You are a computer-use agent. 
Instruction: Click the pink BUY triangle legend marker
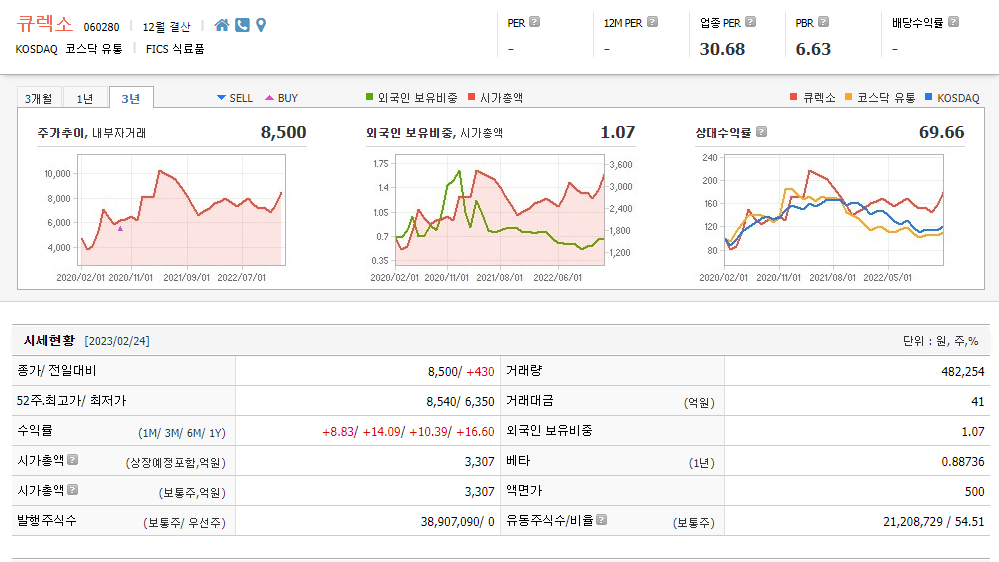pos(270,97)
